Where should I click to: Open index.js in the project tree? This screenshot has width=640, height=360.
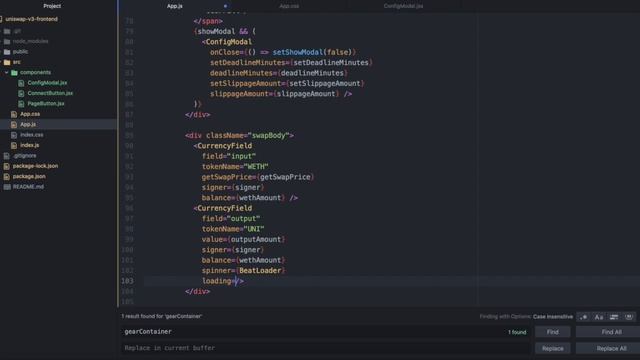pos(29,145)
